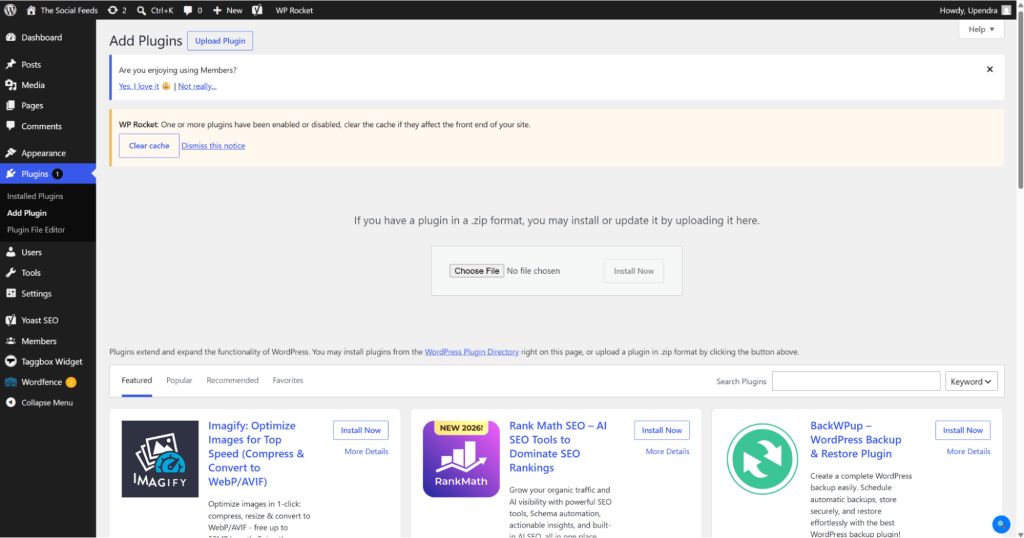Click the Taggbox Widget icon
This screenshot has width=1024, height=538.
tap(10, 361)
